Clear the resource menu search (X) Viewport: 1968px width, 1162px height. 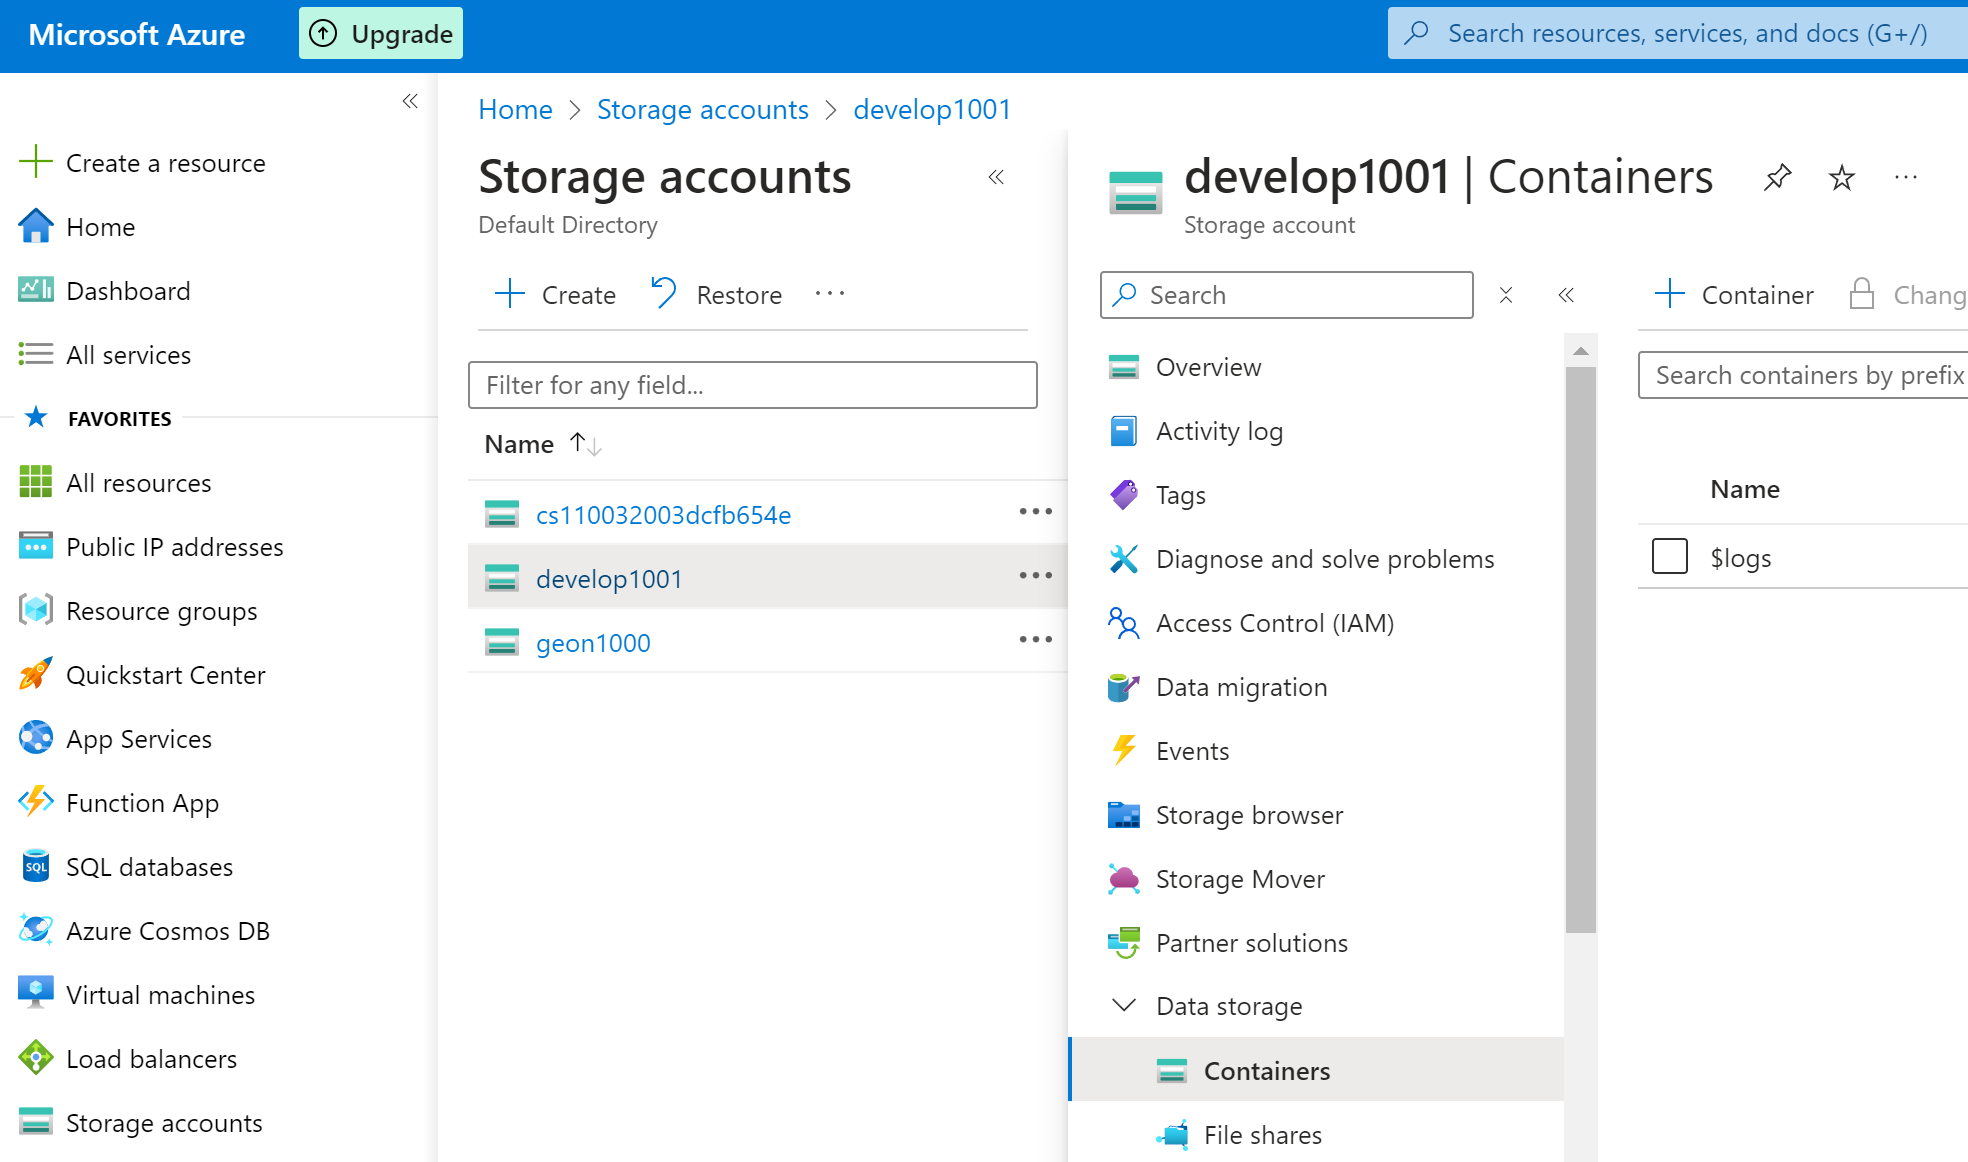1505,295
